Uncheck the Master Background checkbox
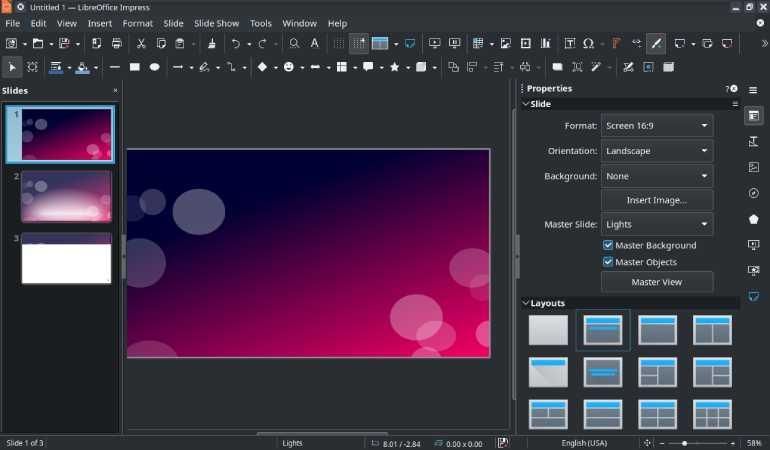The height and width of the screenshot is (450, 770). 608,245
